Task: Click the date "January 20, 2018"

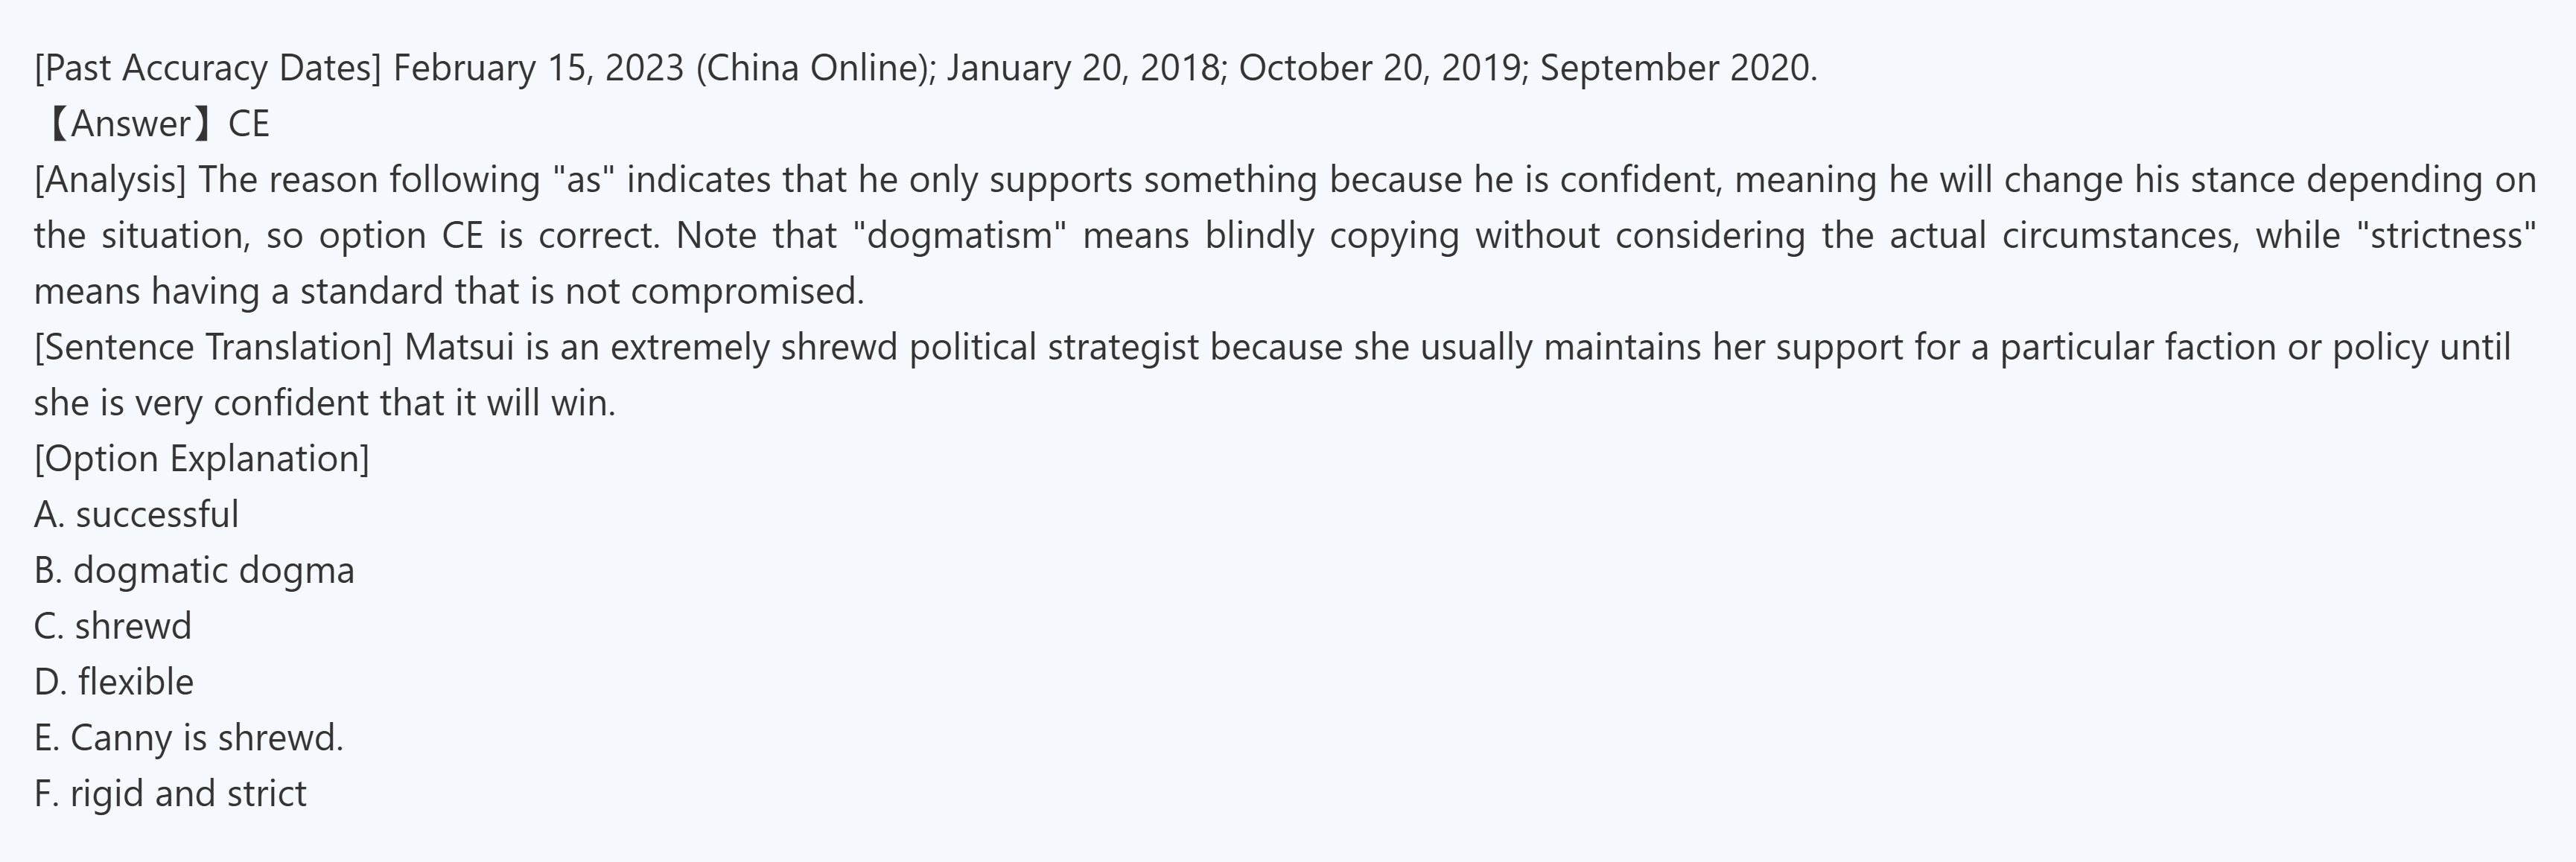Action: point(1082,68)
